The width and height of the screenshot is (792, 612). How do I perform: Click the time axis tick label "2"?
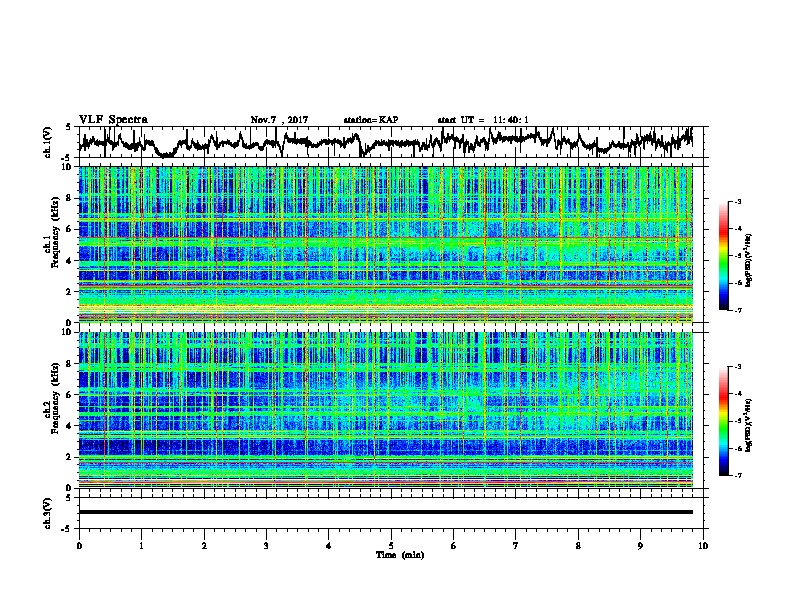point(204,546)
